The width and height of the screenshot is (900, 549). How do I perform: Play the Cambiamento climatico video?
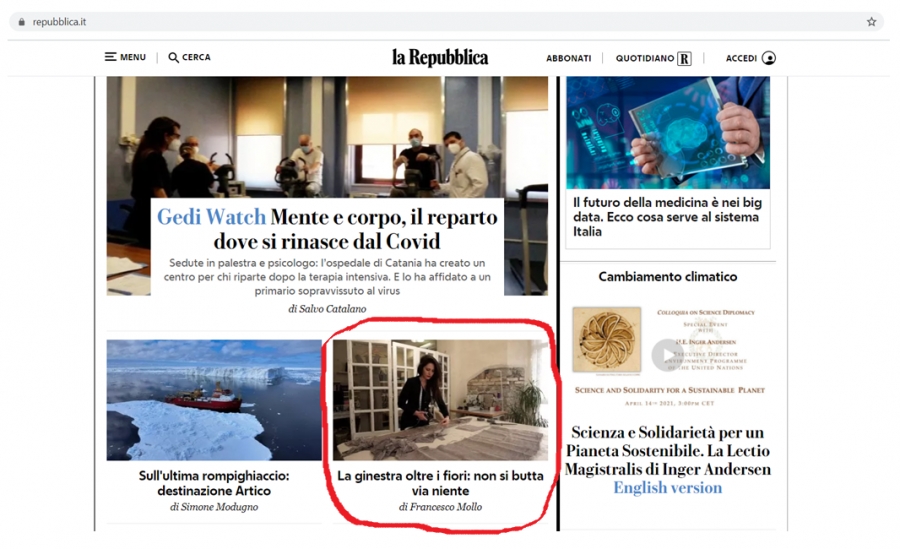(x=667, y=355)
